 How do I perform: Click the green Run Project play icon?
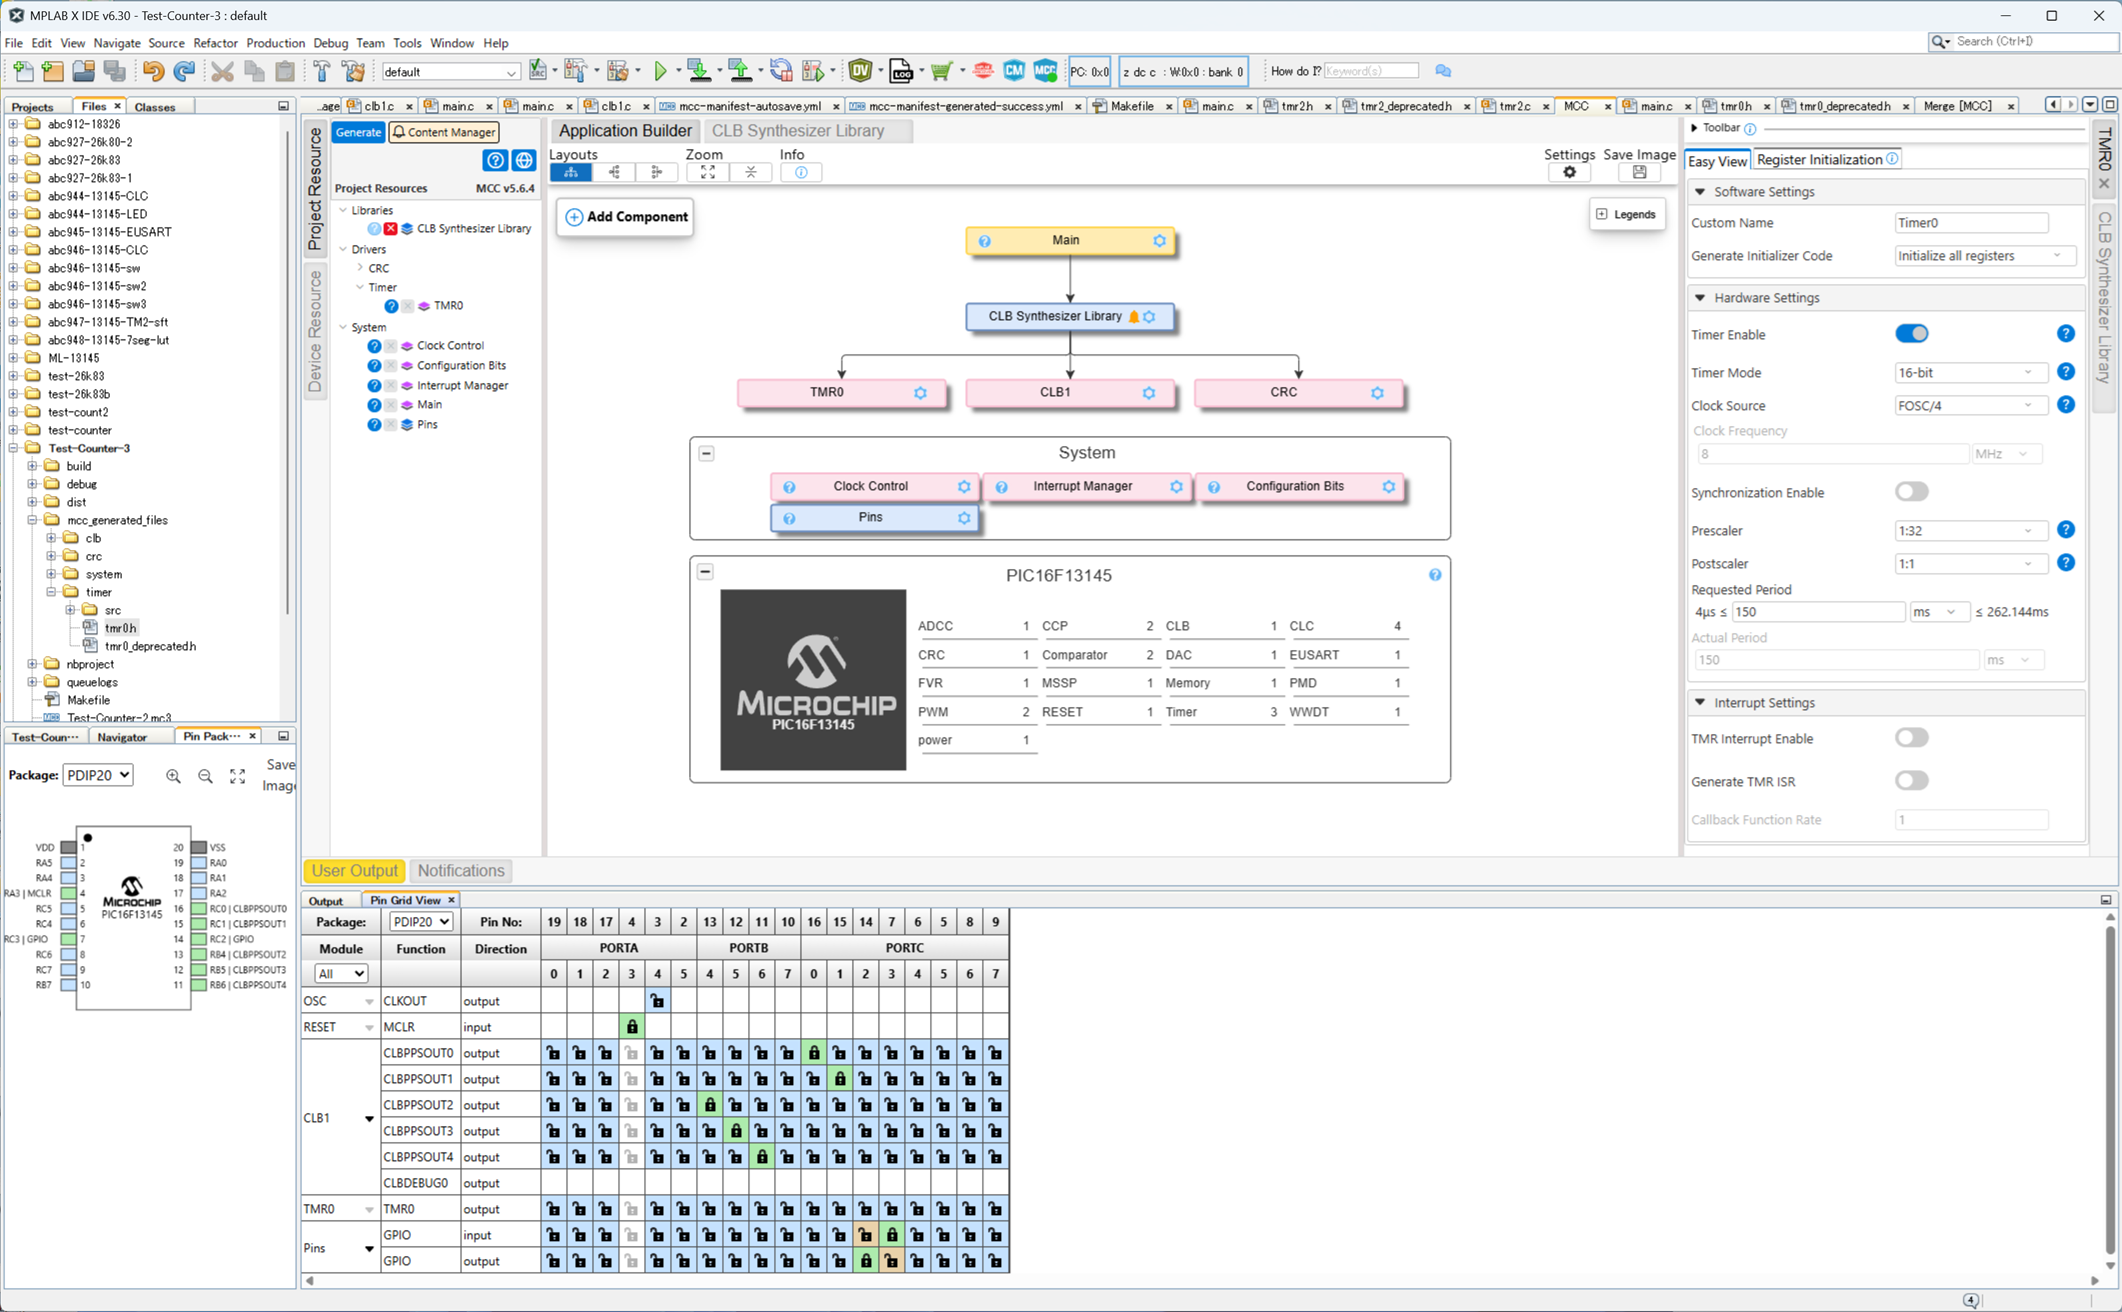coord(660,71)
